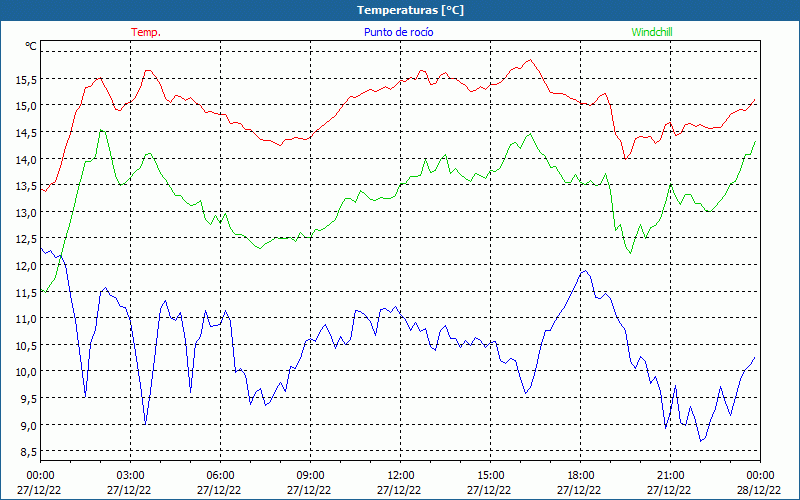
Task: Select the blue 'Punto de rocío' legend label
Action: pyautogui.click(x=398, y=32)
